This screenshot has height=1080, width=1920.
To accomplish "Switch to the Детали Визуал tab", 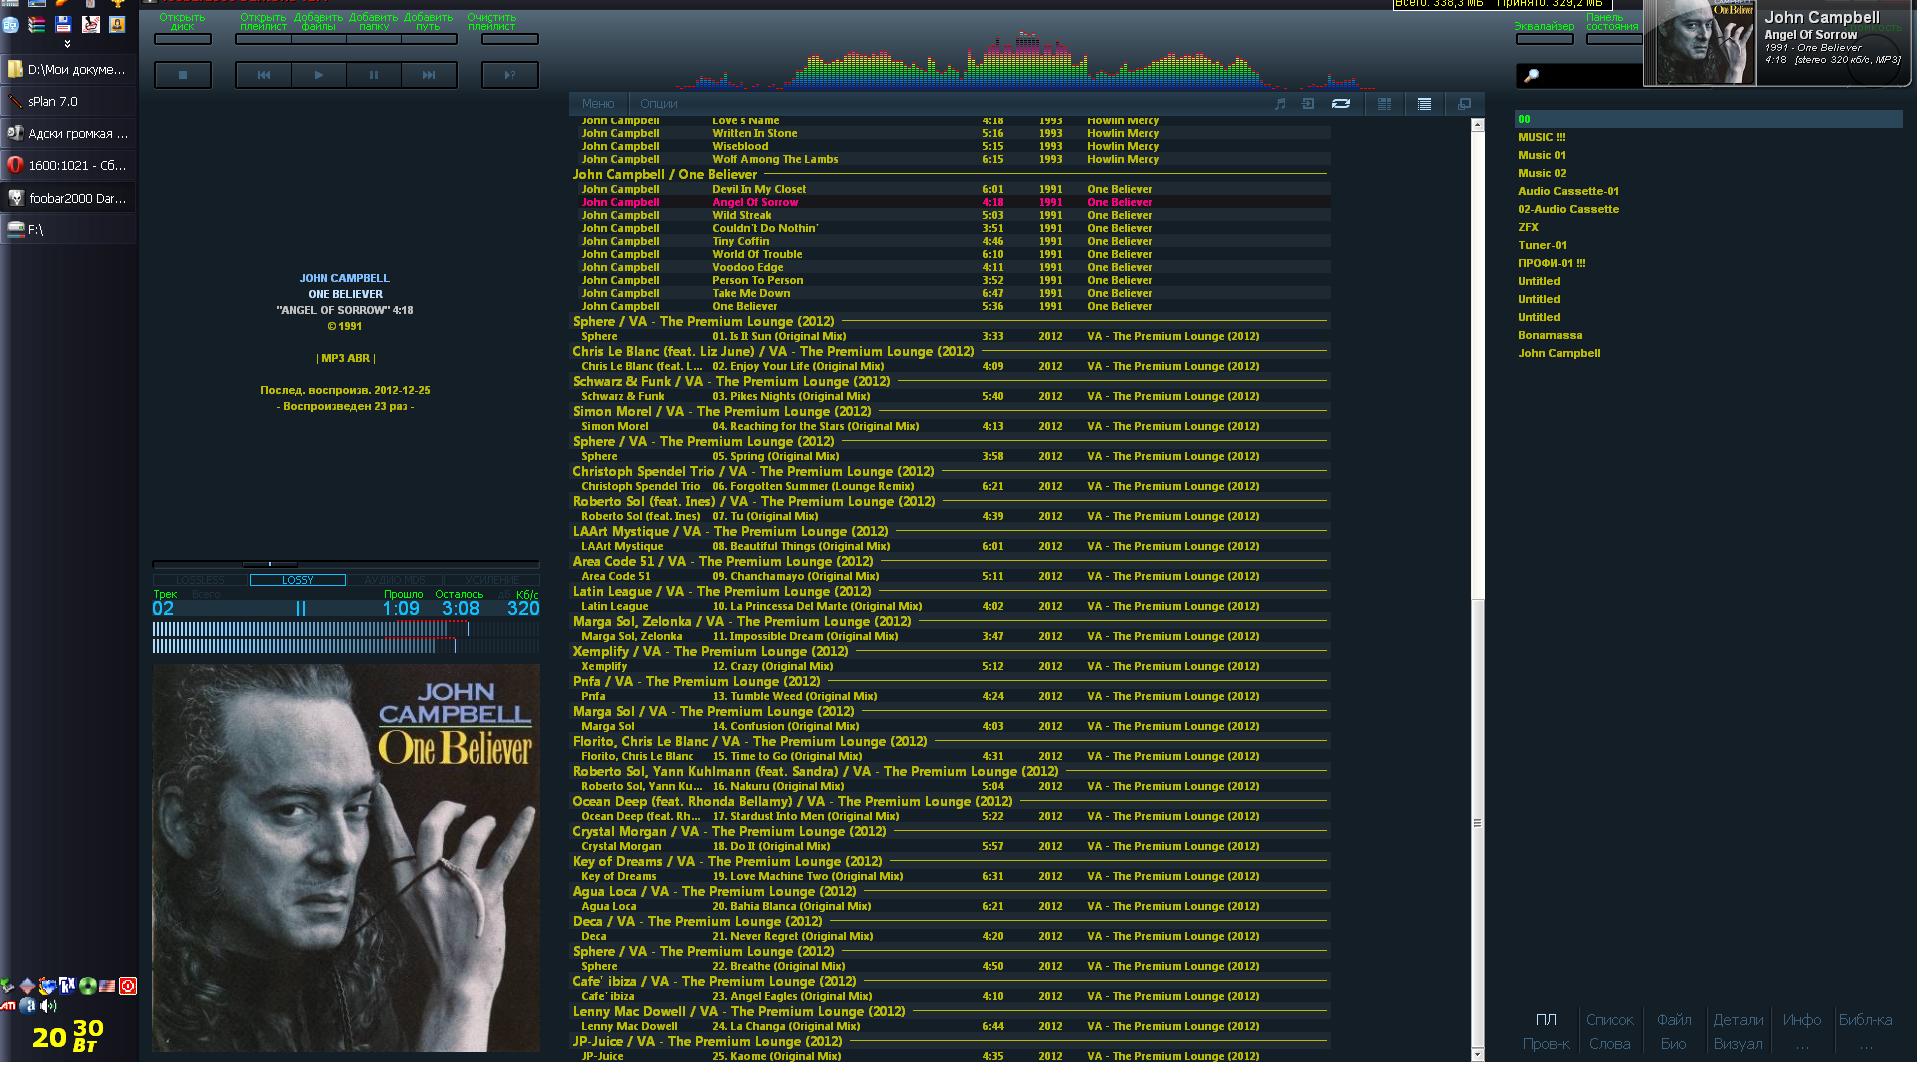I will coord(1738,1032).
